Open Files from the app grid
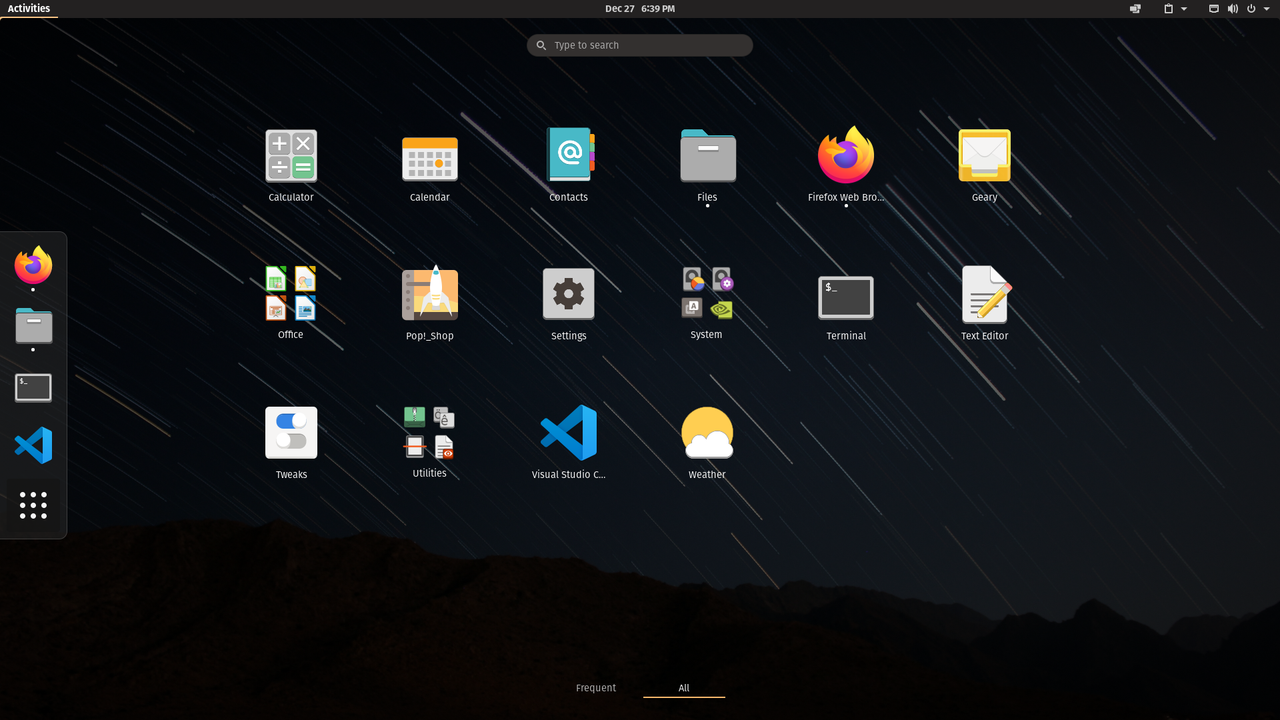The image size is (1280, 720). tap(708, 156)
